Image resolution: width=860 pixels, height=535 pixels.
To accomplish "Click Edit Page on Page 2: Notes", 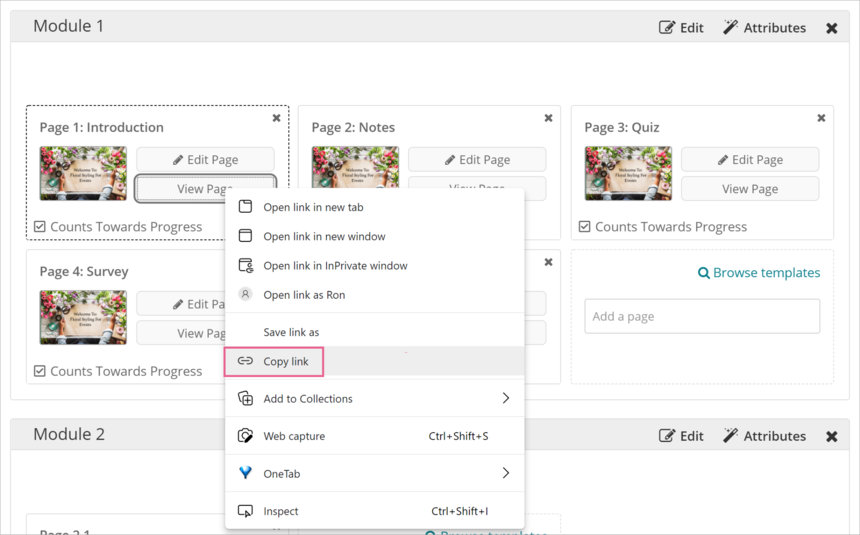I will 477,160.
